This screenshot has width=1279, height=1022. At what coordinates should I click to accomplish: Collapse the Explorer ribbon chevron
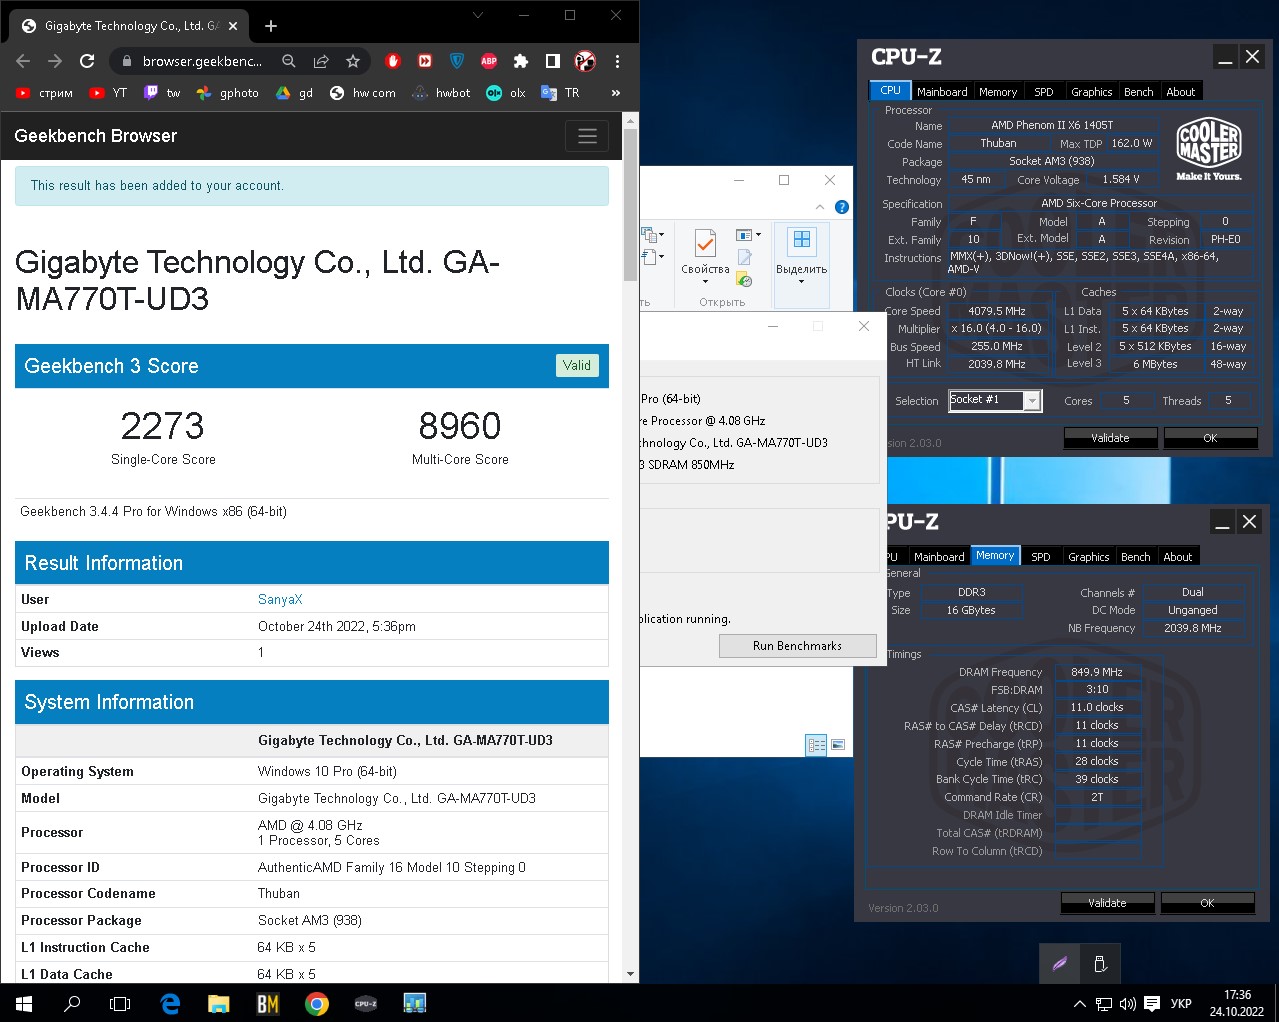(820, 207)
